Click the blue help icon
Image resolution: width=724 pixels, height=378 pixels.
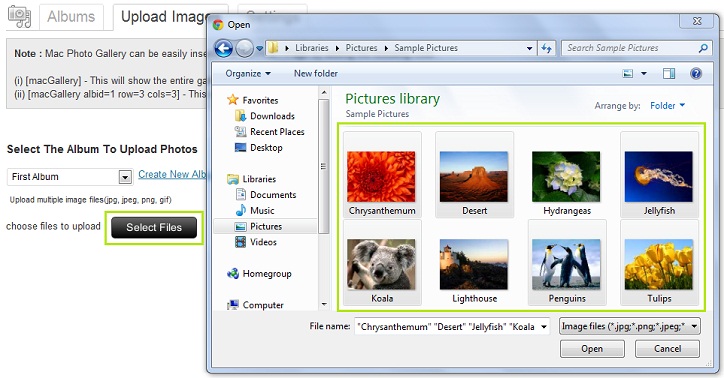point(696,73)
